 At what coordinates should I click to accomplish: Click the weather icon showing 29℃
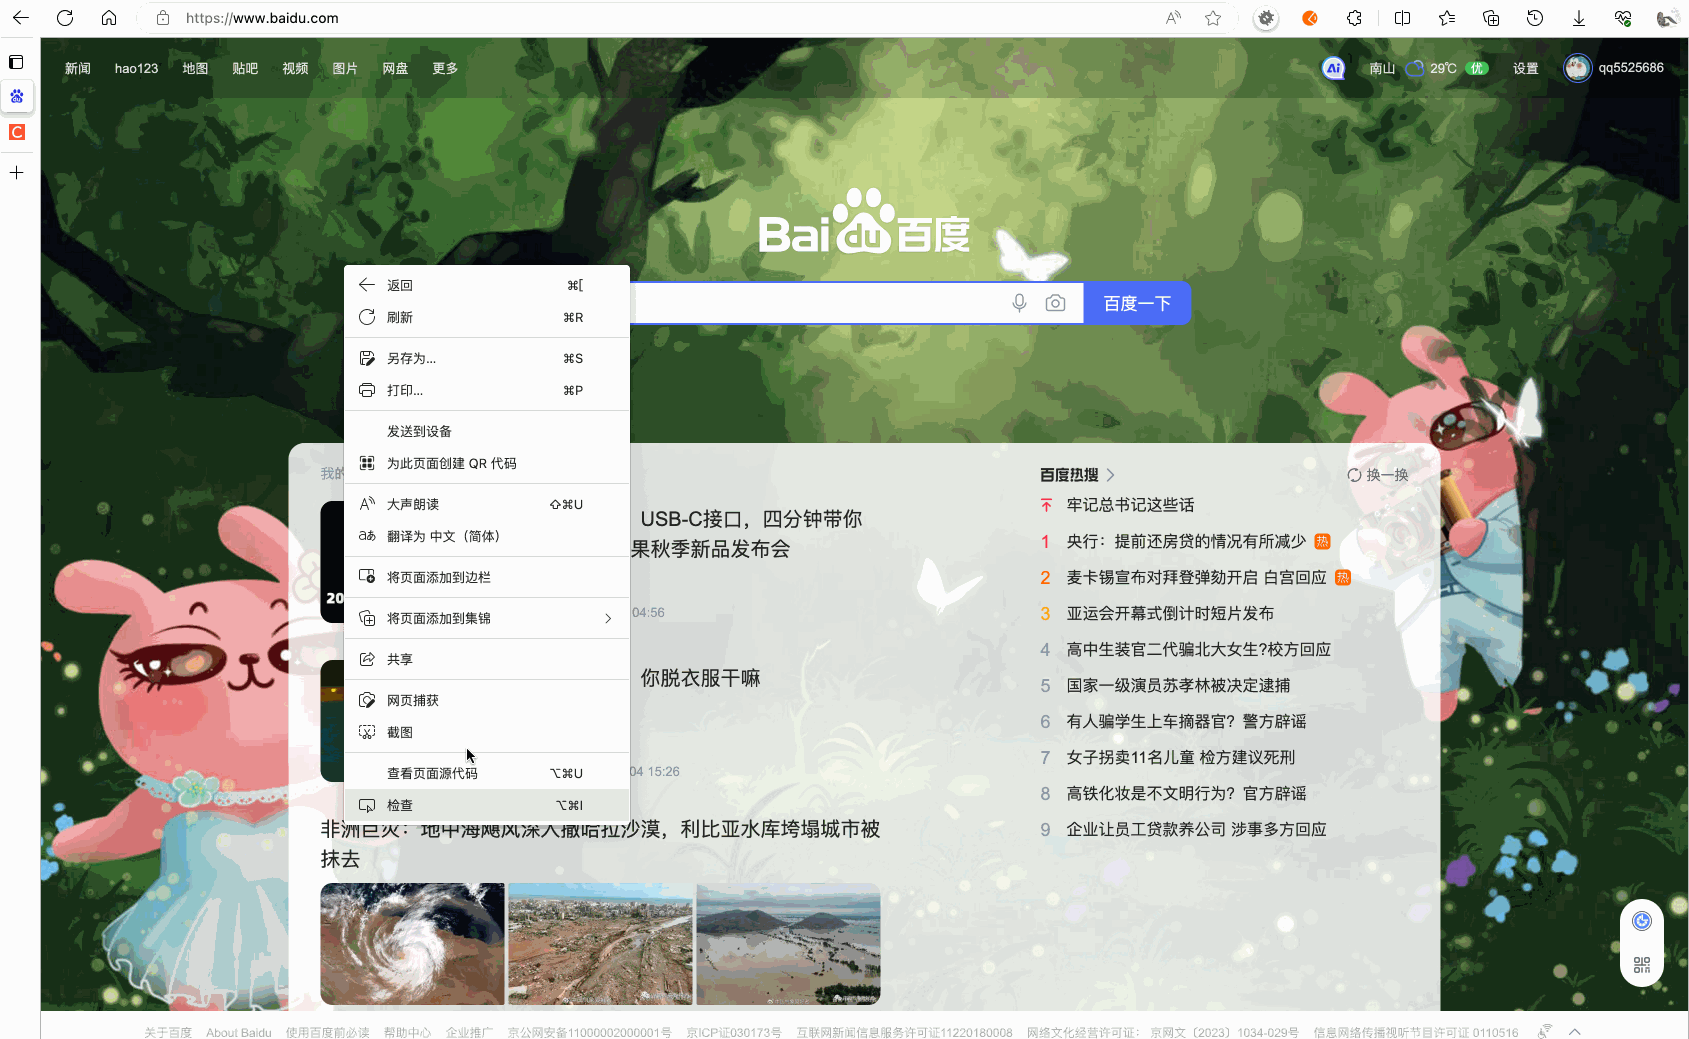point(1414,68)
